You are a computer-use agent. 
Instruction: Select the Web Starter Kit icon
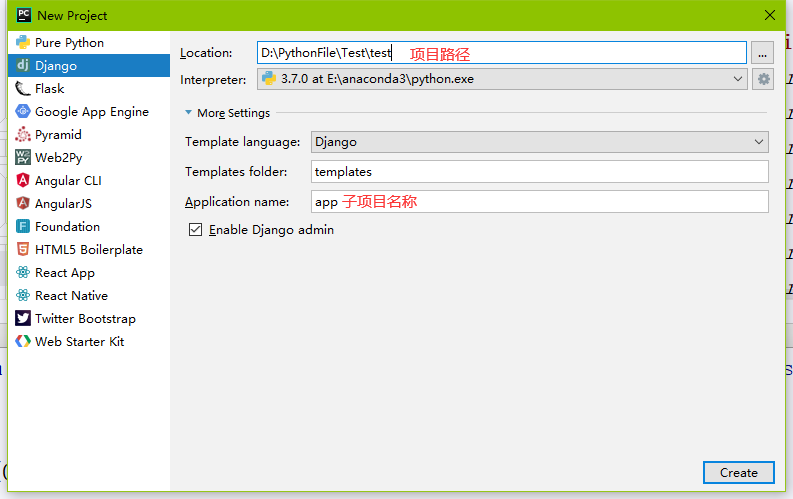tap(23, 341)
